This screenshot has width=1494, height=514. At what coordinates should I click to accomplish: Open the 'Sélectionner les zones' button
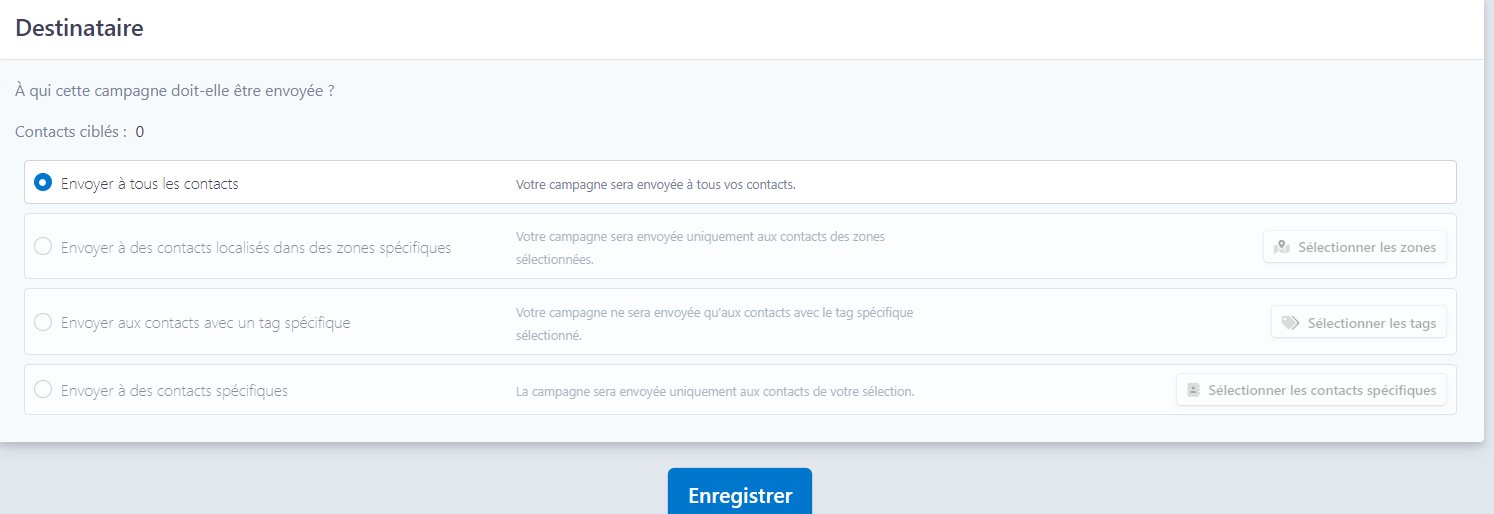pyautogui.click(x=1355, y=247)
